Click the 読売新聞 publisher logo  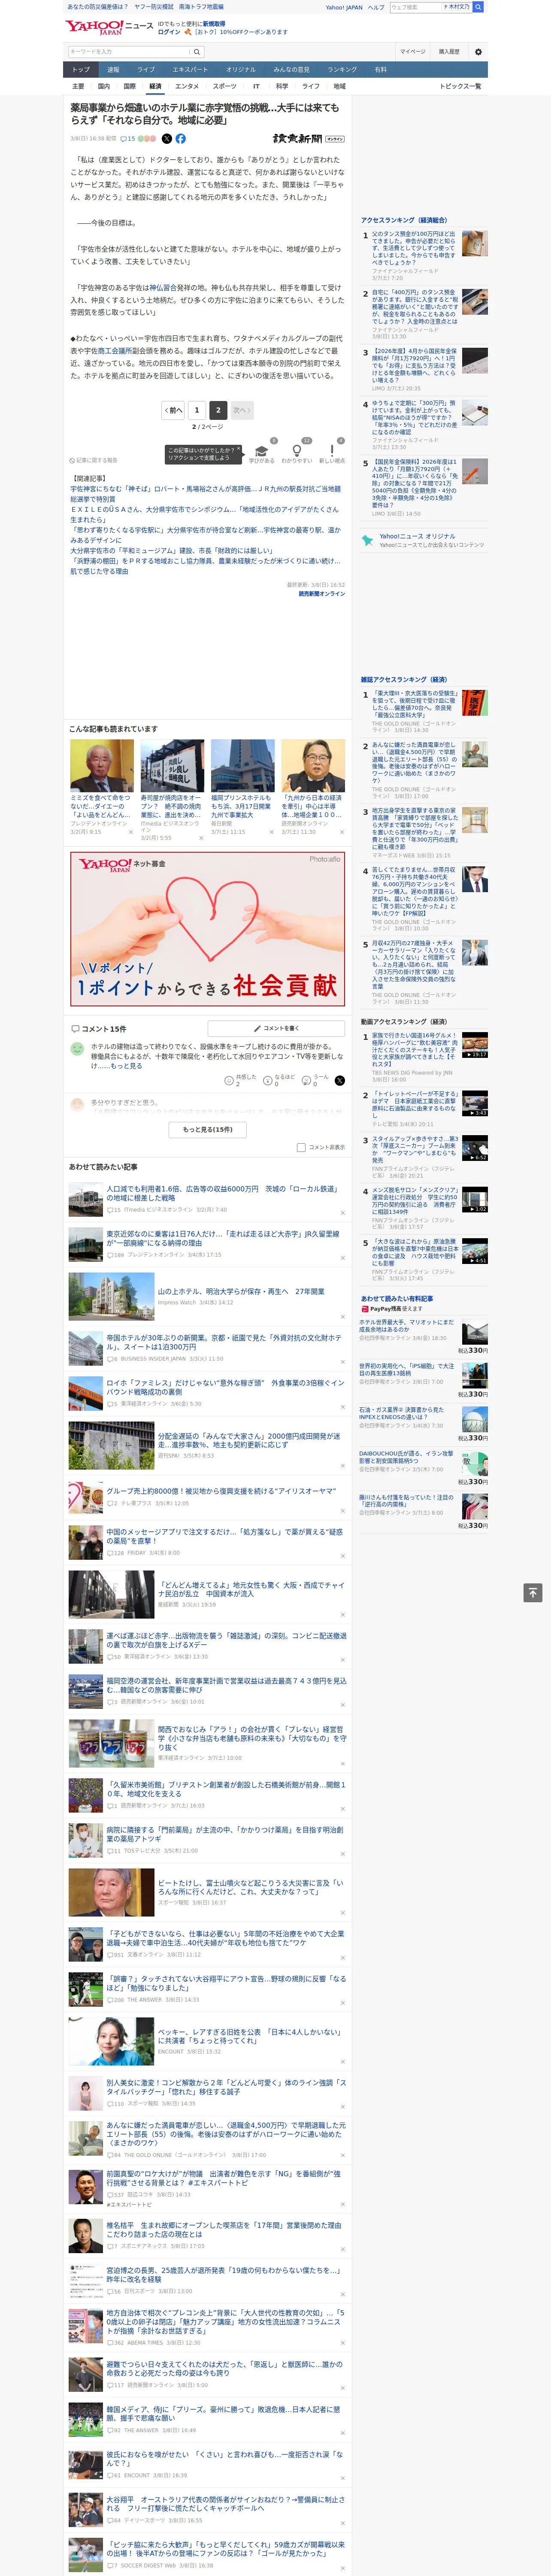click(308, 139)
